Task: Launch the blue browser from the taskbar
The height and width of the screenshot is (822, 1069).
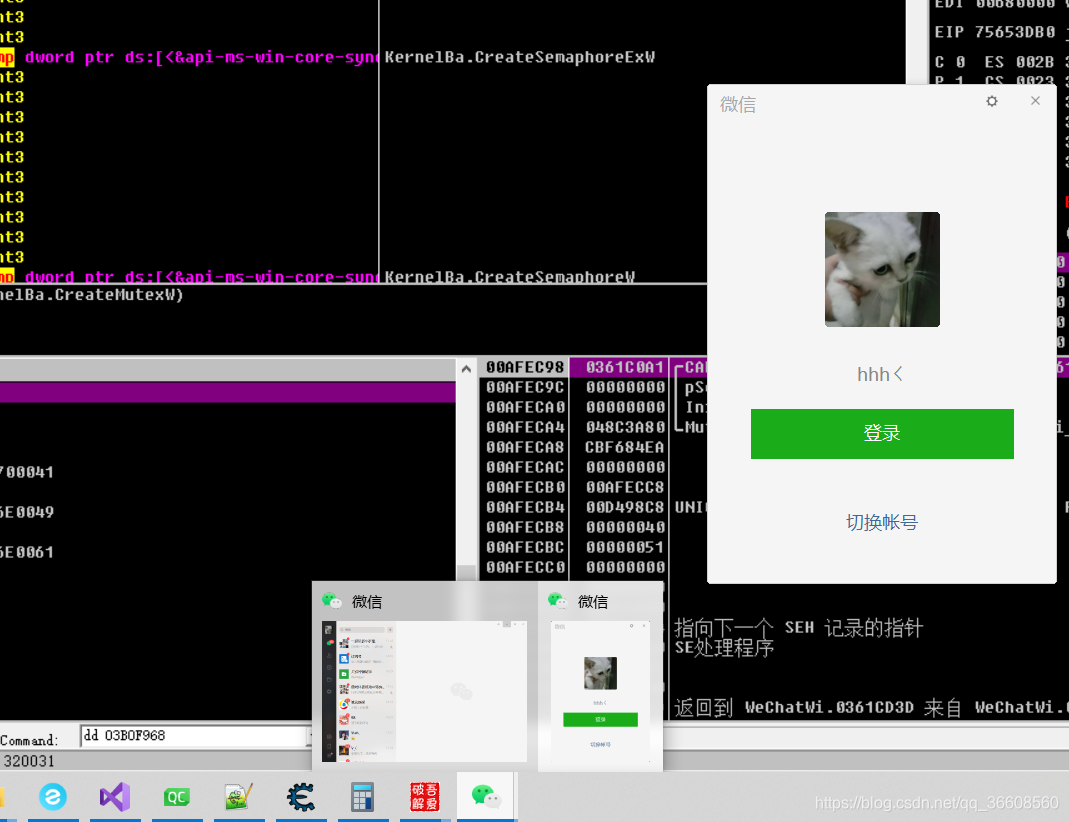Action: [53, 796]
